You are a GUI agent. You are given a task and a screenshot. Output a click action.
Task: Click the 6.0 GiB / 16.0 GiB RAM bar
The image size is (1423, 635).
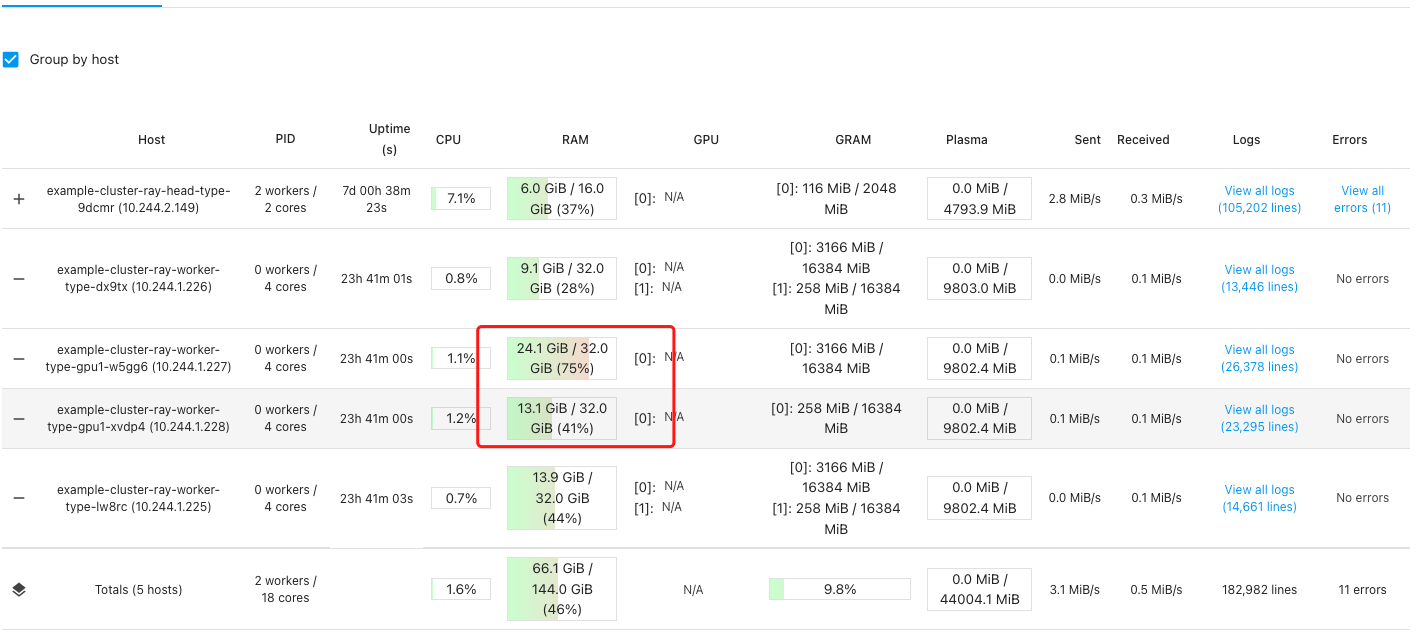pyautogui.click(x=561, y=198)
